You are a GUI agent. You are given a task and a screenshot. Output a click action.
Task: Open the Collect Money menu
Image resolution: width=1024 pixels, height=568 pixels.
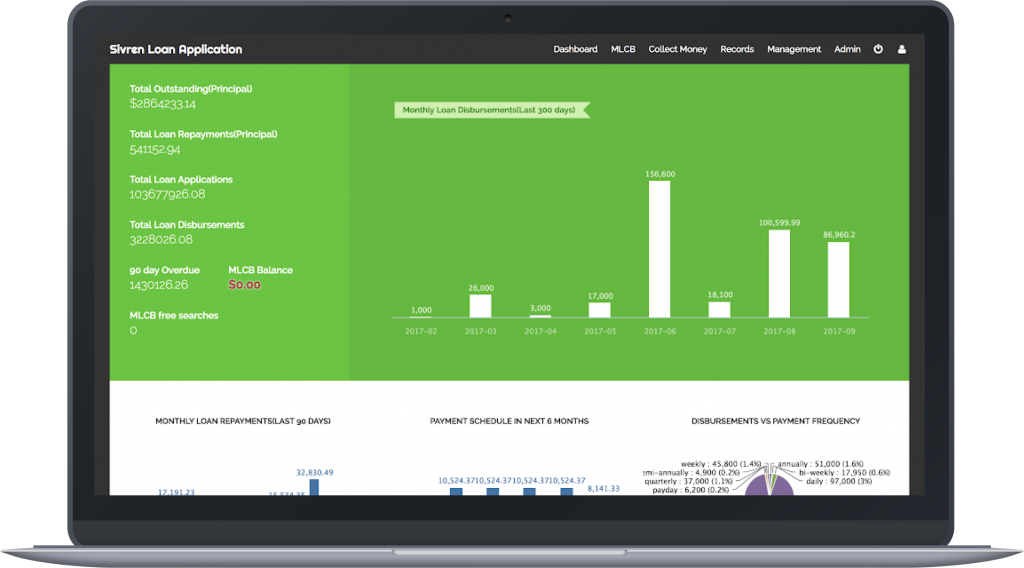[x=678, y=49]
